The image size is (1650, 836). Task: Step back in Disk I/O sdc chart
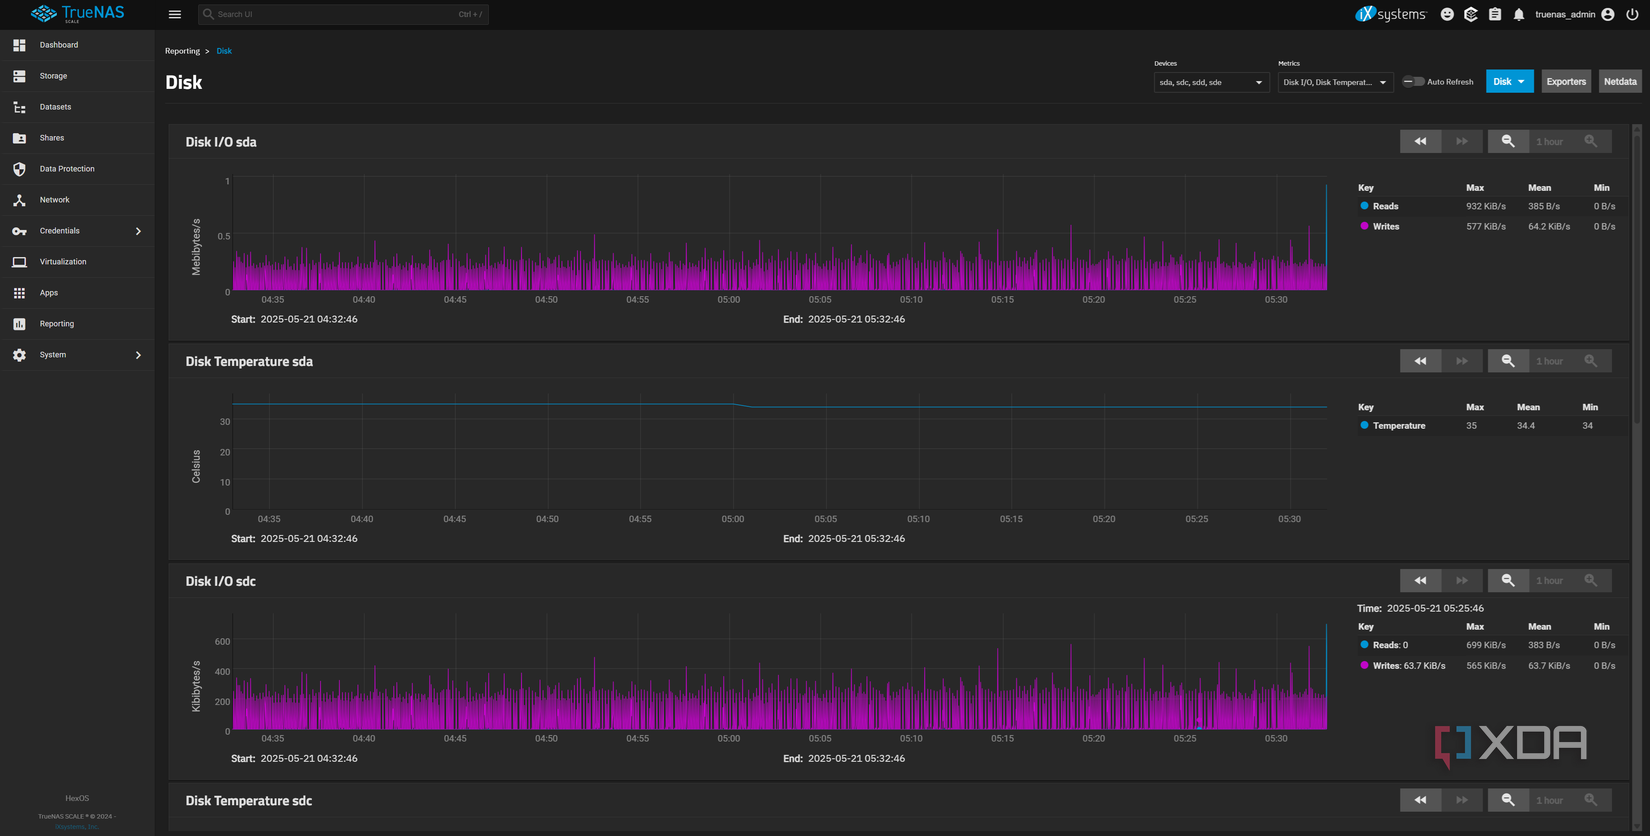[x=1420, y=580]
